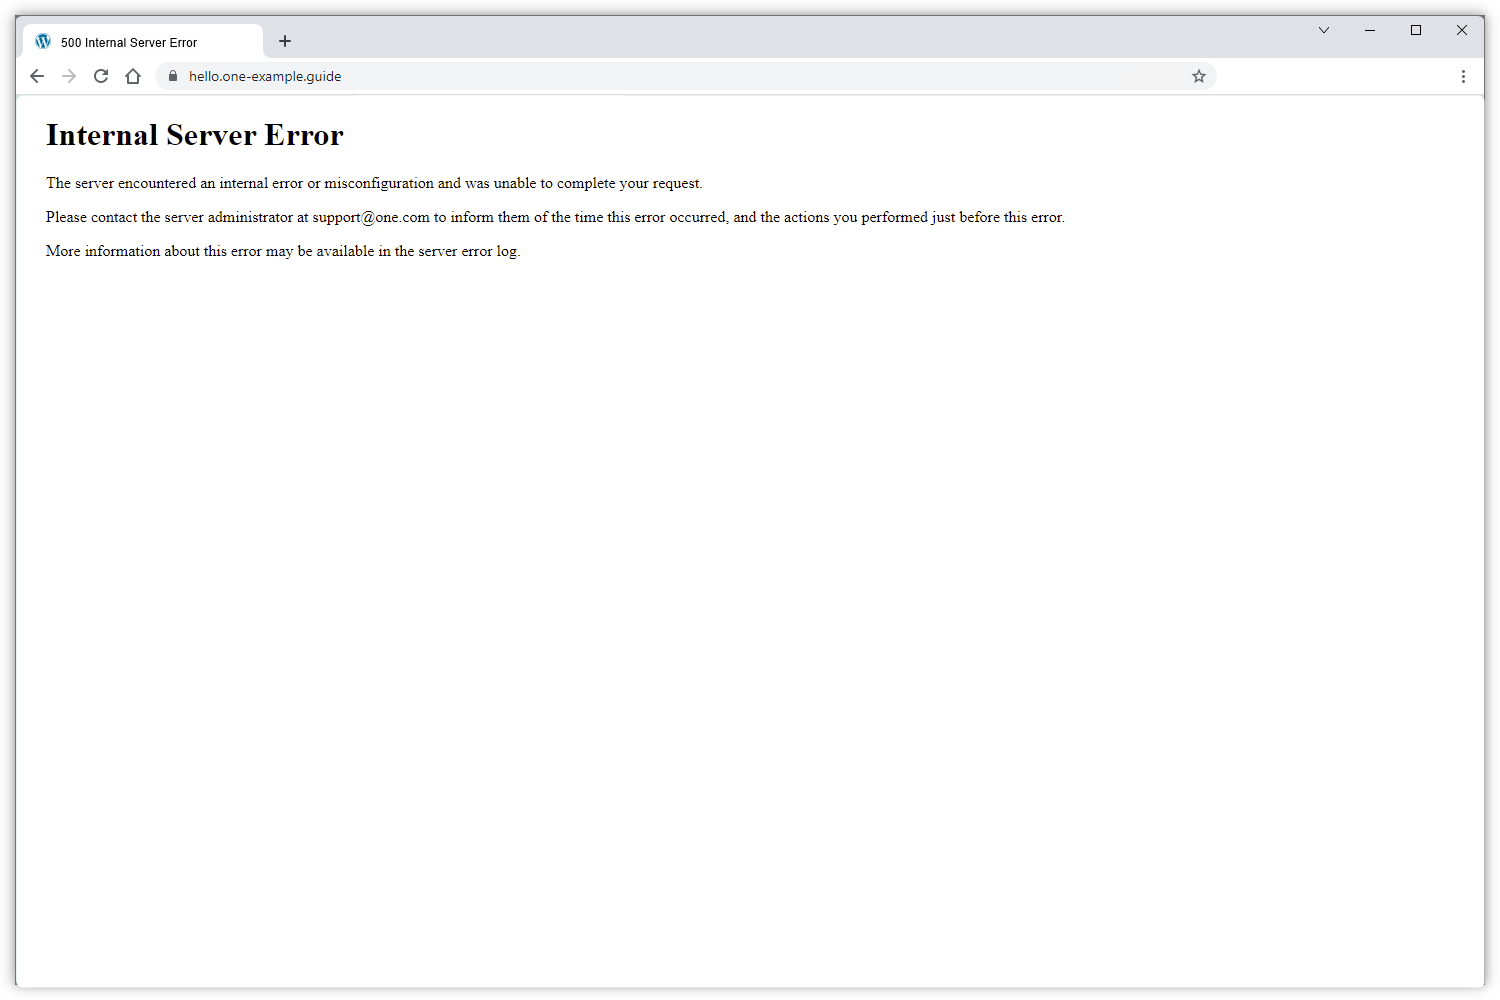Open a new browser tab
Viewport: 1500px width, 1000px height.
click(x=285, y=41)
